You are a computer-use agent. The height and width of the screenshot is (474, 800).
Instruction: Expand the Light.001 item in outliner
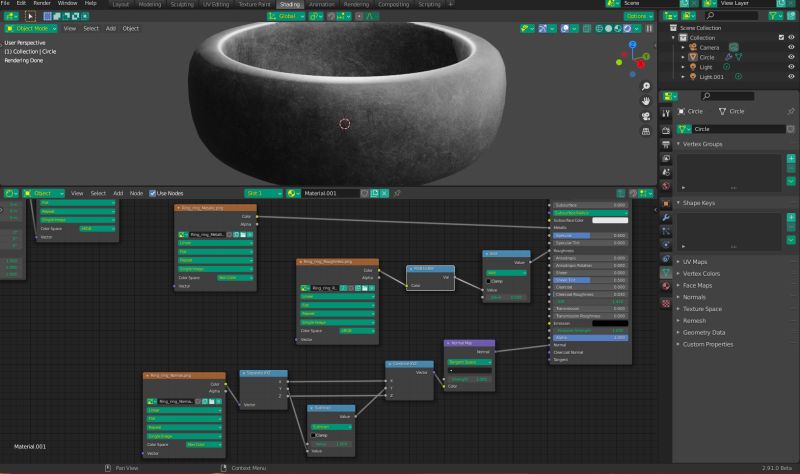click(683, 77)
